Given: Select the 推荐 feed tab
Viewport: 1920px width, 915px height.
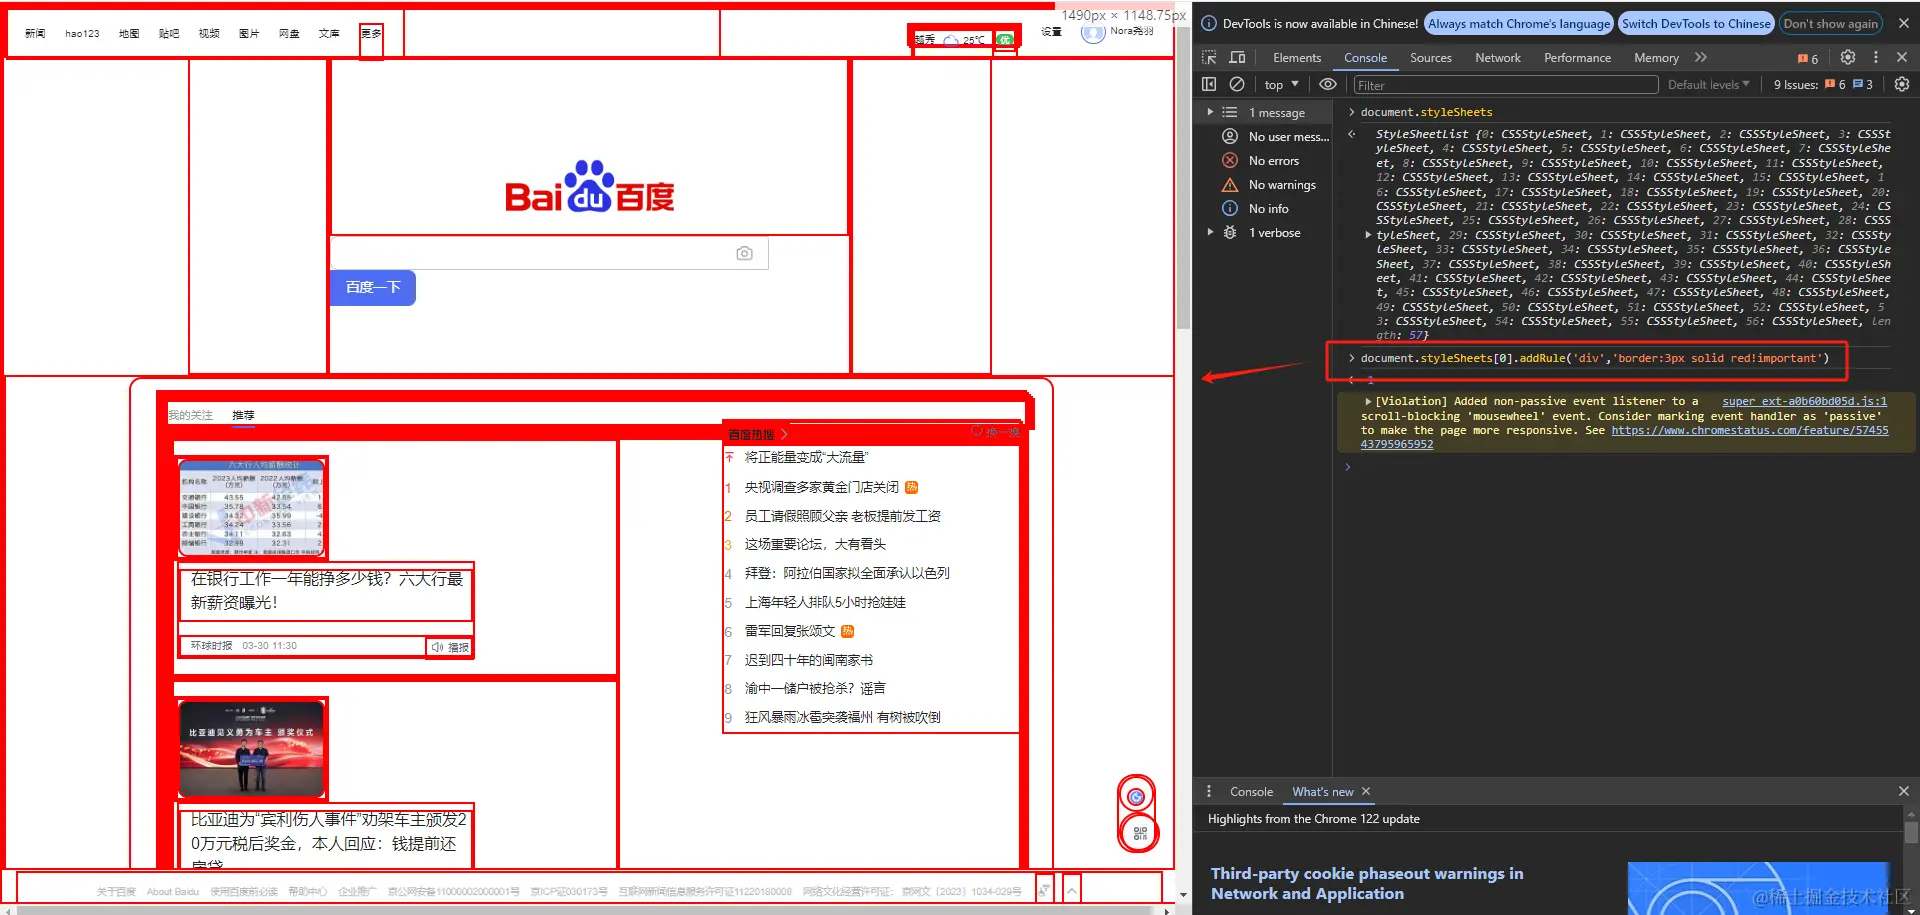Looking at the screenshot, I should [243, 415].
